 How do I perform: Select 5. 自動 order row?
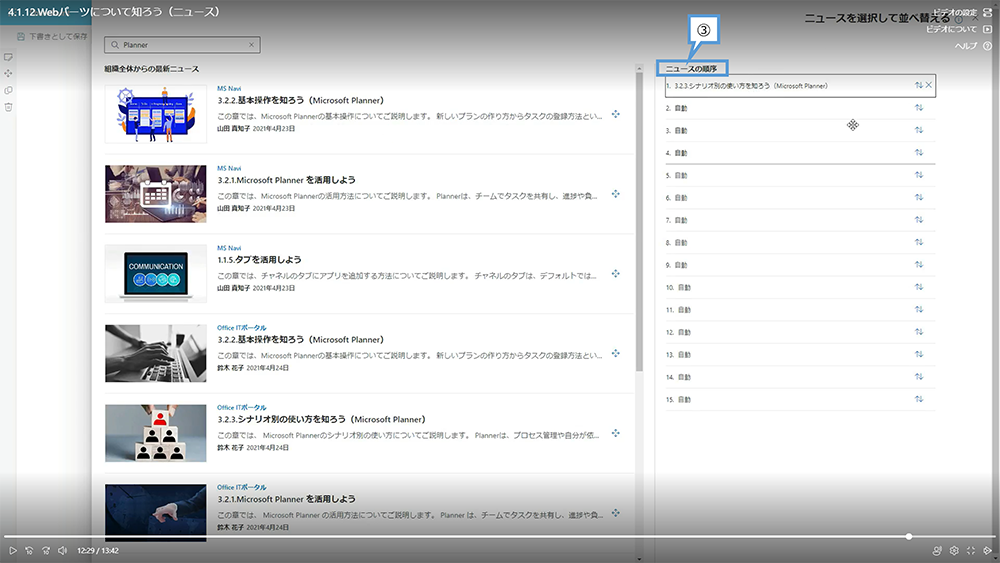click(800, 175)
